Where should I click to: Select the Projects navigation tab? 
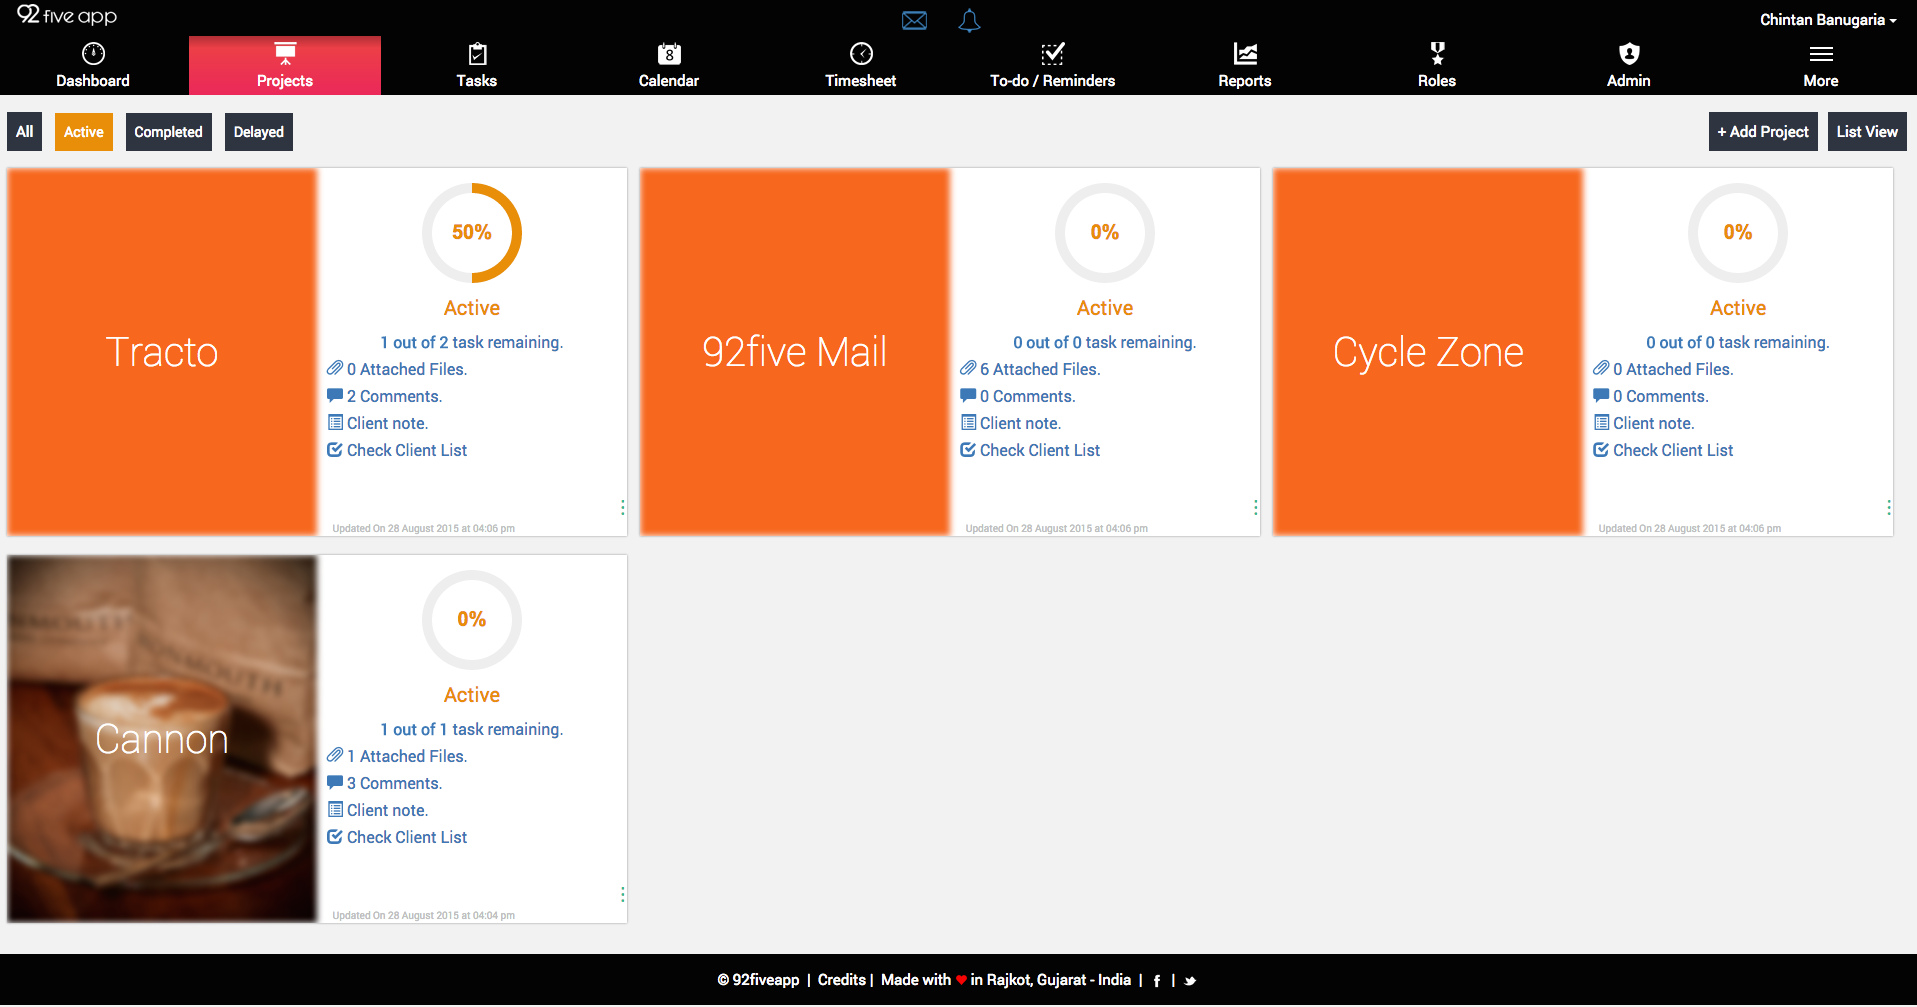click(285, 66)
